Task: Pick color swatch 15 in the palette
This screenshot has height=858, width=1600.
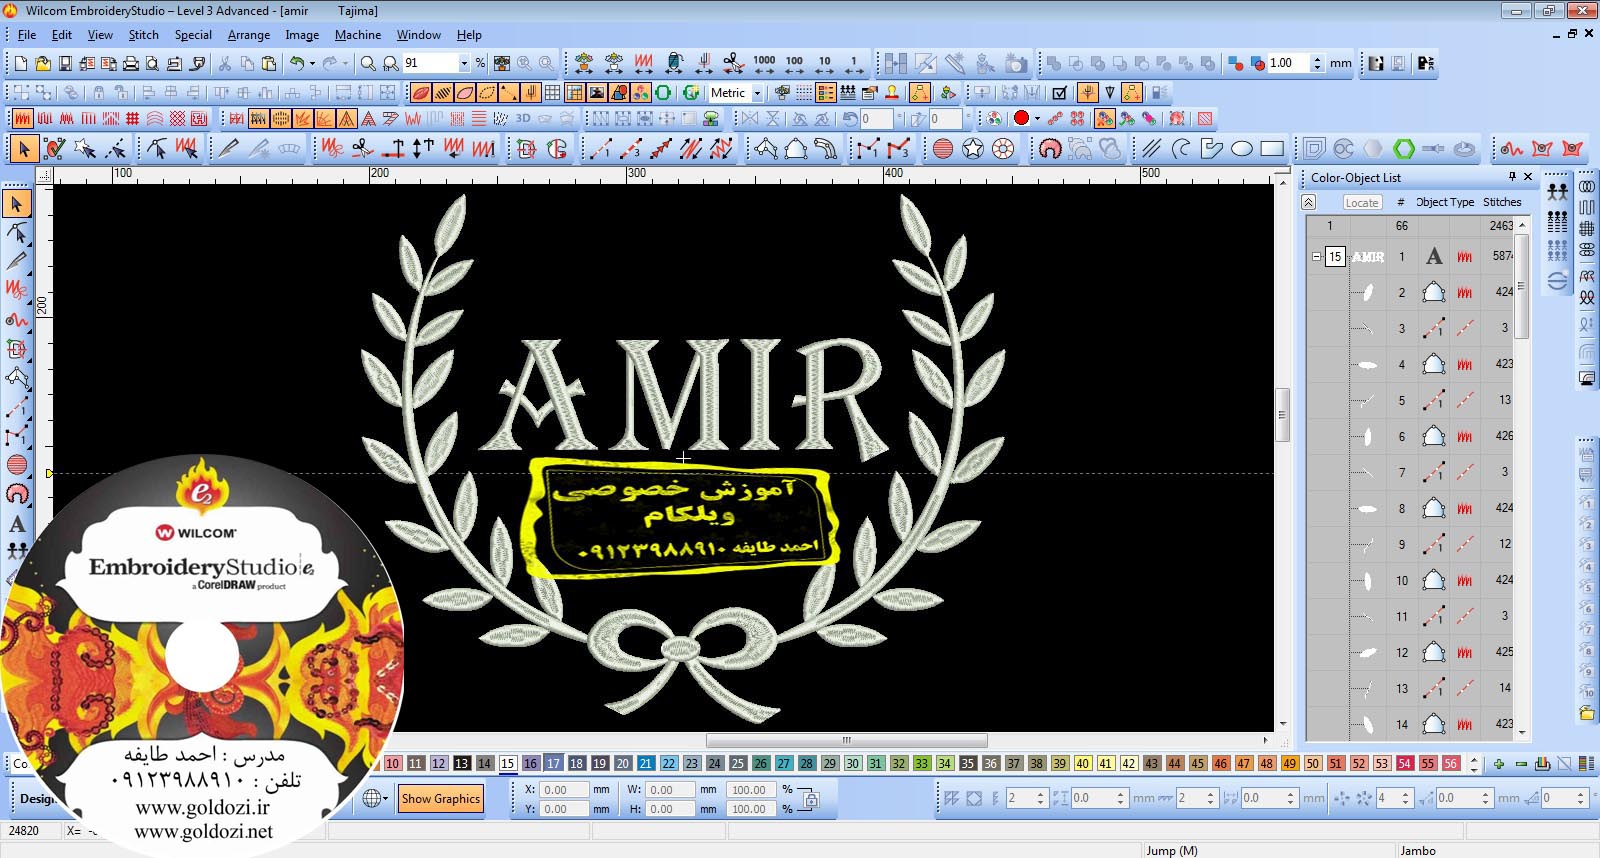Action: 507,764
